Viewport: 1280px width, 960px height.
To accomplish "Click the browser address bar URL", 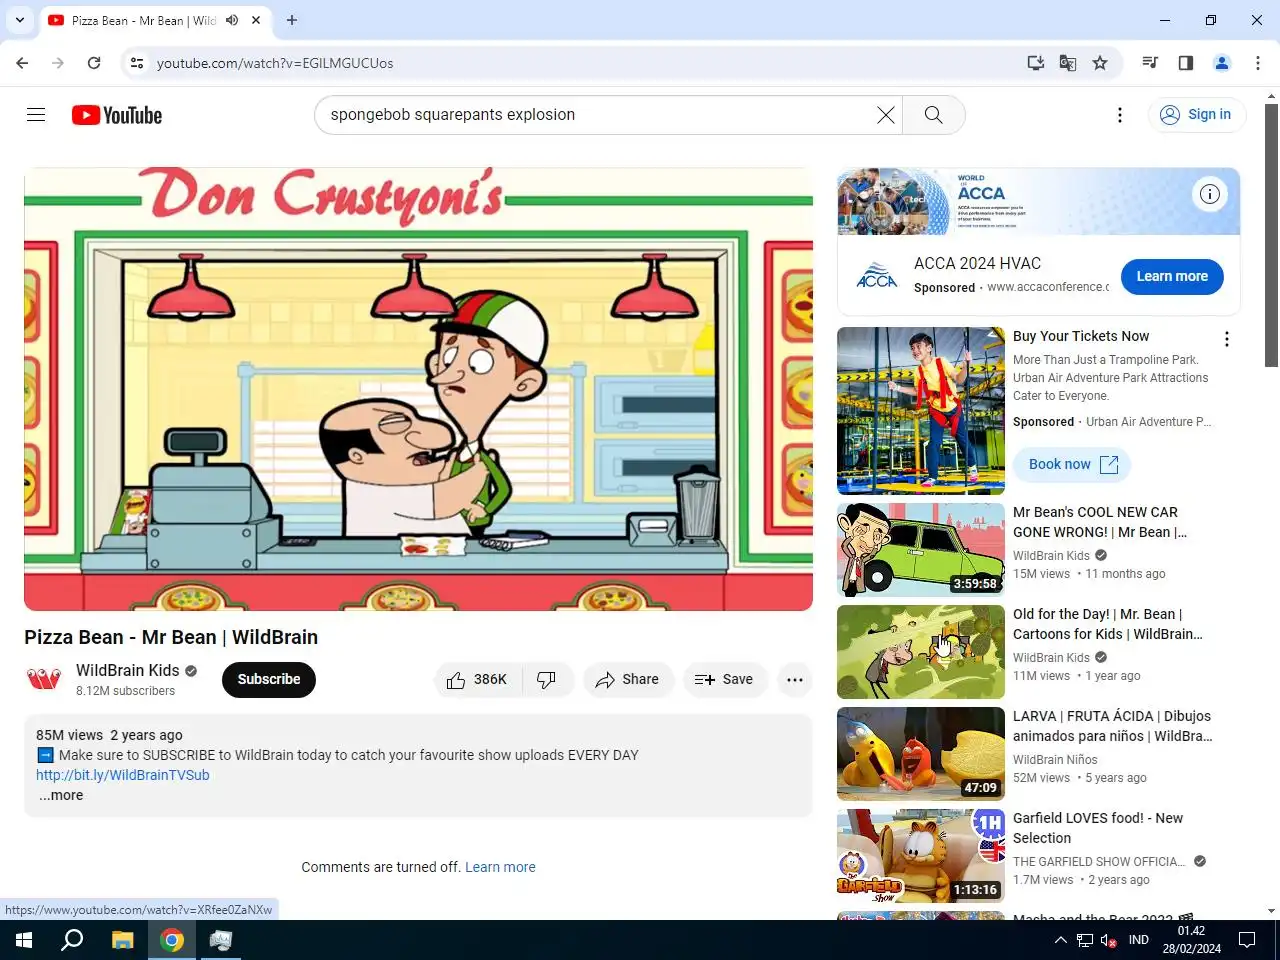I will tap(275, 63).
